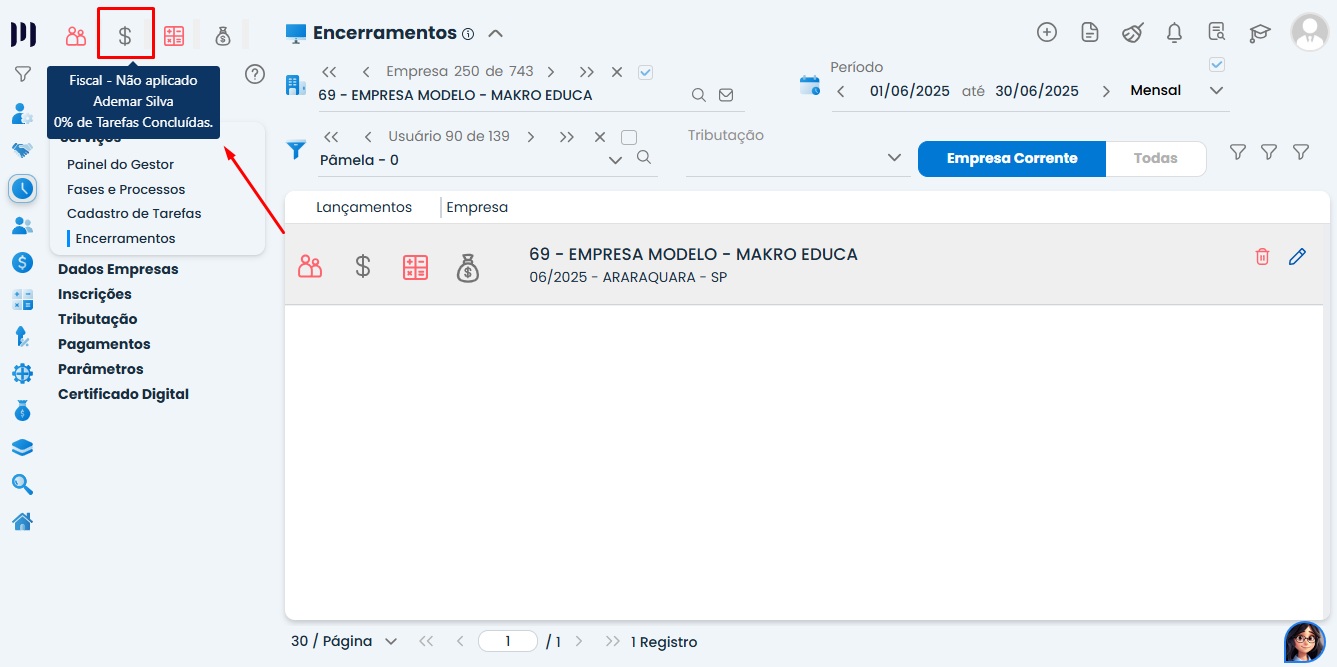1337x667 pixels.
Task: Expand the Mensal period dropdown
Action: 1216,91
